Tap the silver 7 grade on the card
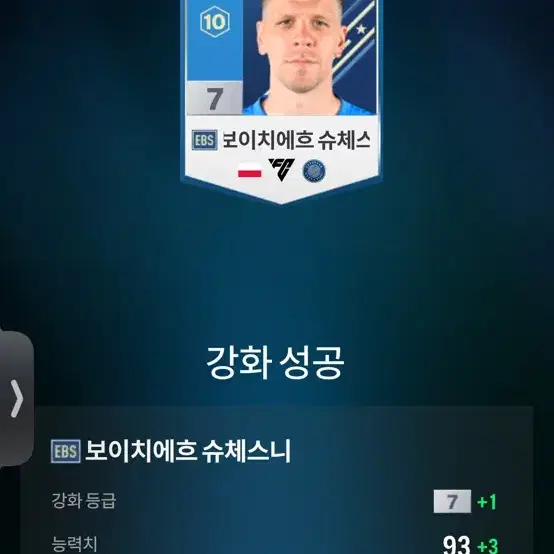554x554 pixels. pos(214,98)
